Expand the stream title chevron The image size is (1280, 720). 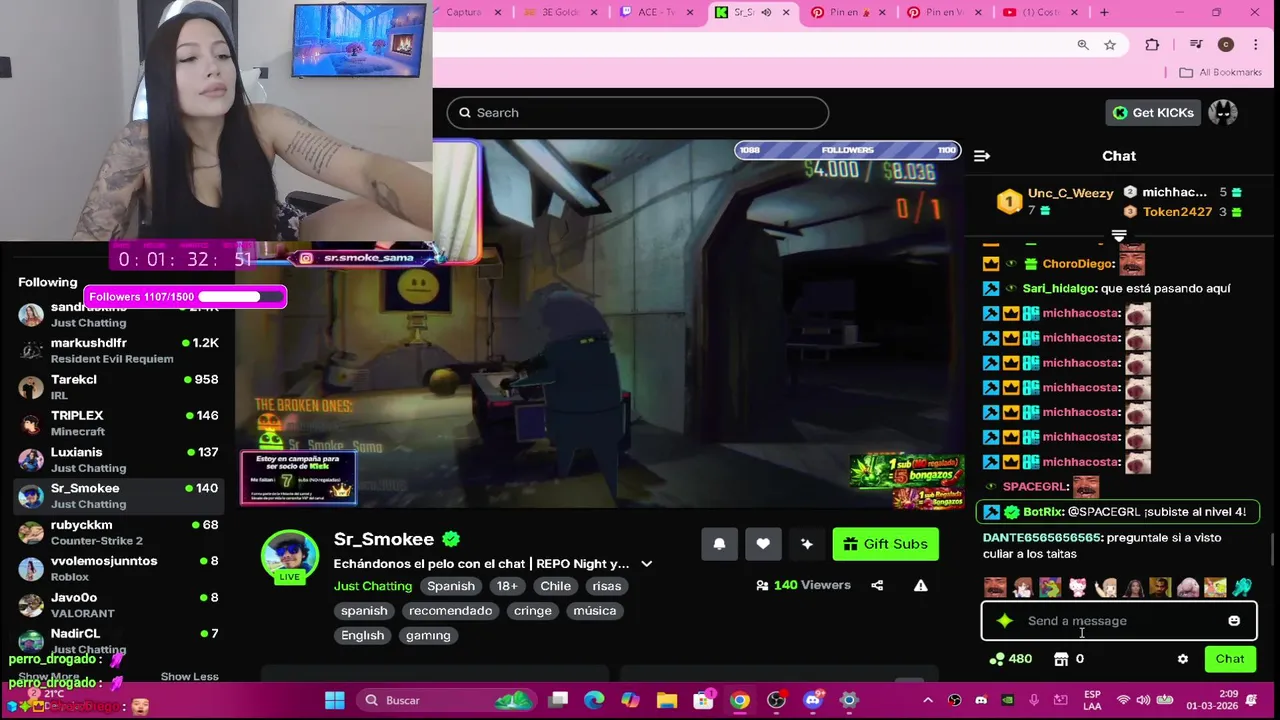pos(646,564)
